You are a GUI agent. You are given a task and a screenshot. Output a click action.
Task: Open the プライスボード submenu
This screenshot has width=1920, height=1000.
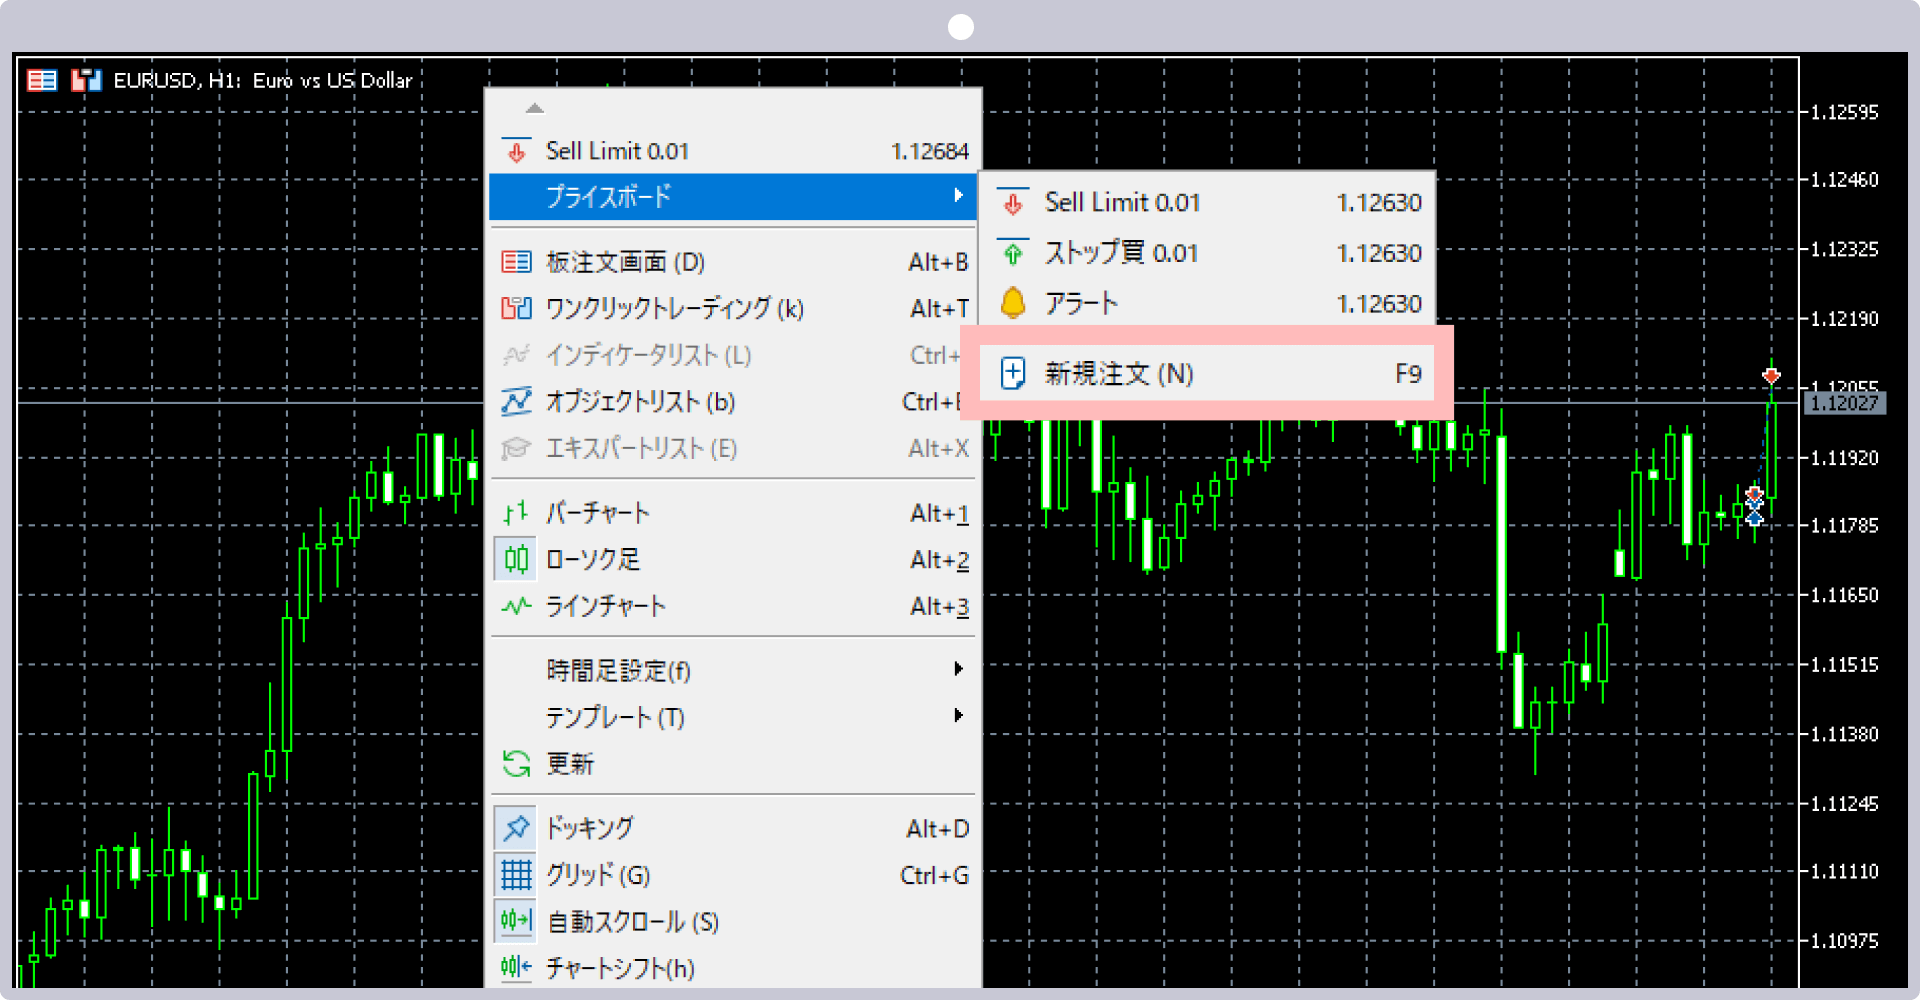[x=733, y=197]
